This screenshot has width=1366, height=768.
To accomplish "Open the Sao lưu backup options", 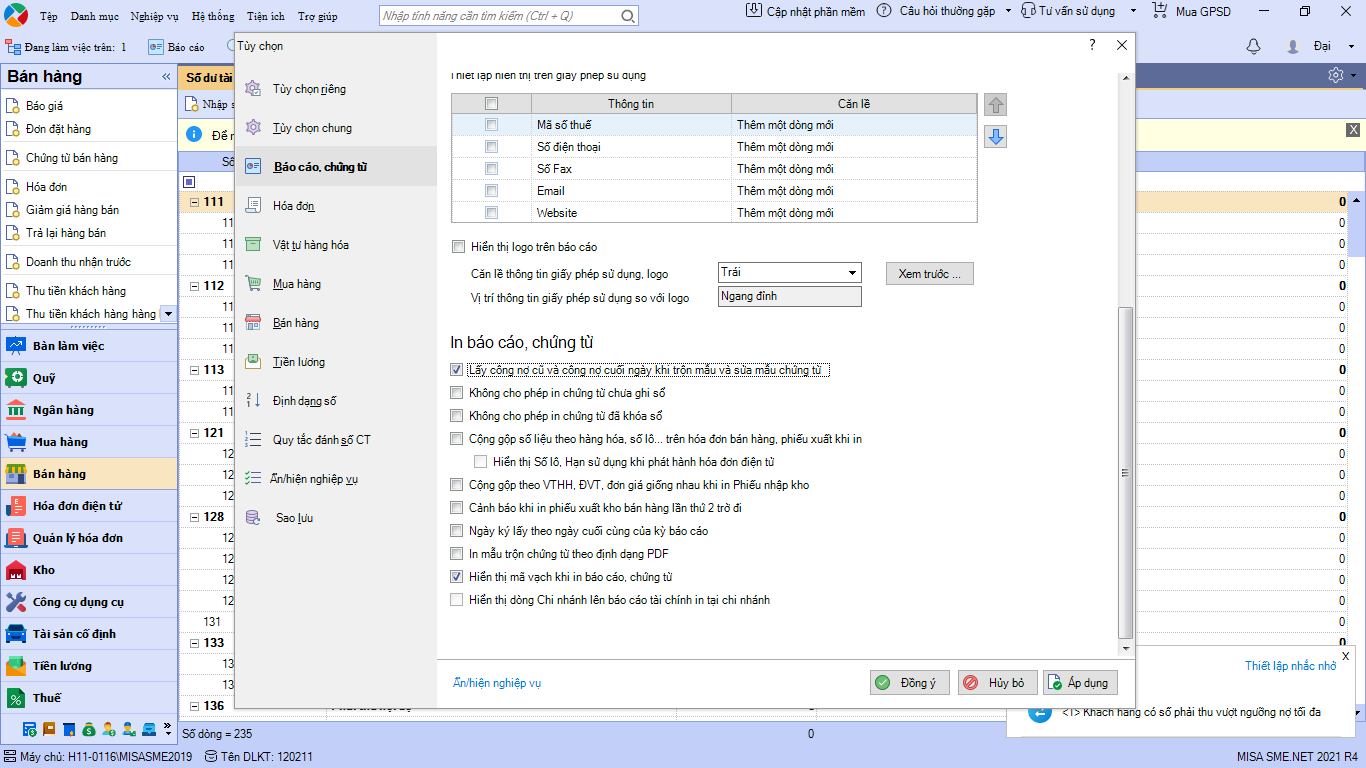I will pyautogui.click(x=294, y=518).
